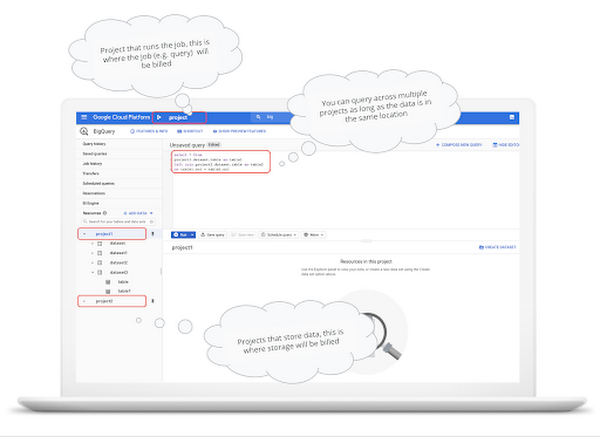Image resolution: width=600 pixels, height=437 pixels.
Task: Focus the tables and datasets search field
Action: click(x=118, y=222)
